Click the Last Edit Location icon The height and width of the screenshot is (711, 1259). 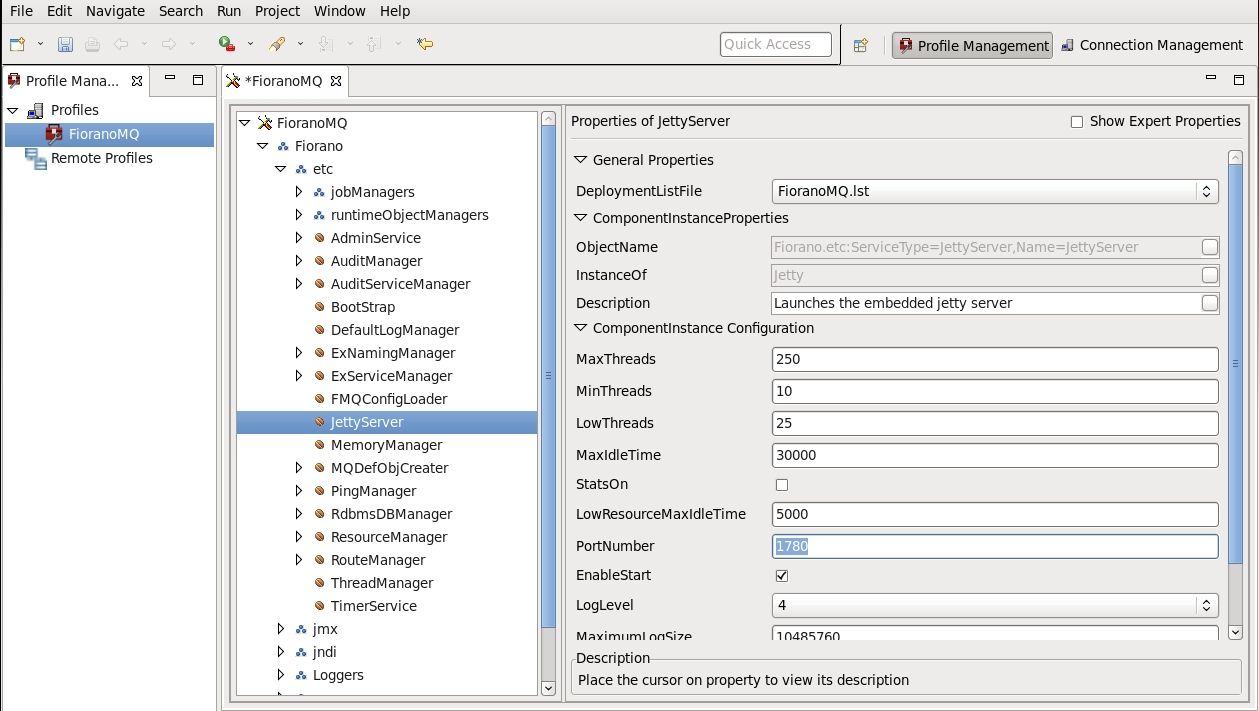425,44
